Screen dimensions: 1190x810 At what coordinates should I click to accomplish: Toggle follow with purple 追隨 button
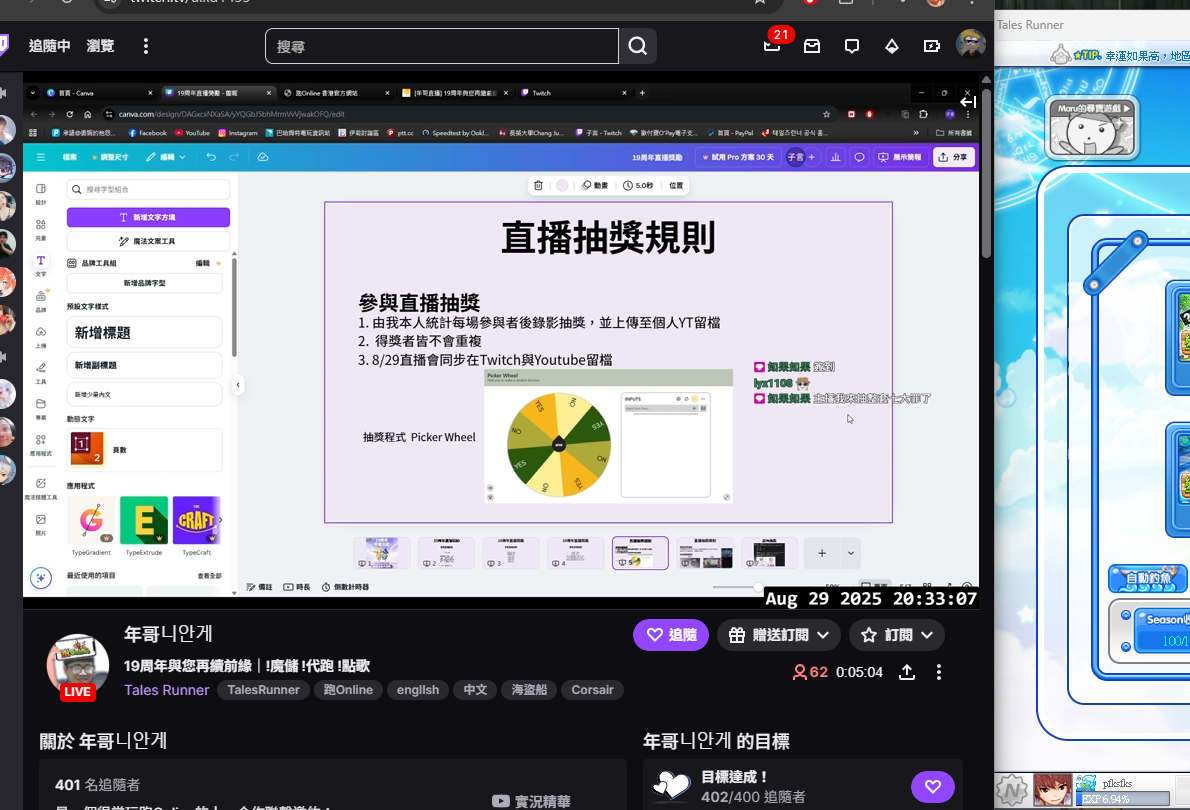click(x=670, y=635)
